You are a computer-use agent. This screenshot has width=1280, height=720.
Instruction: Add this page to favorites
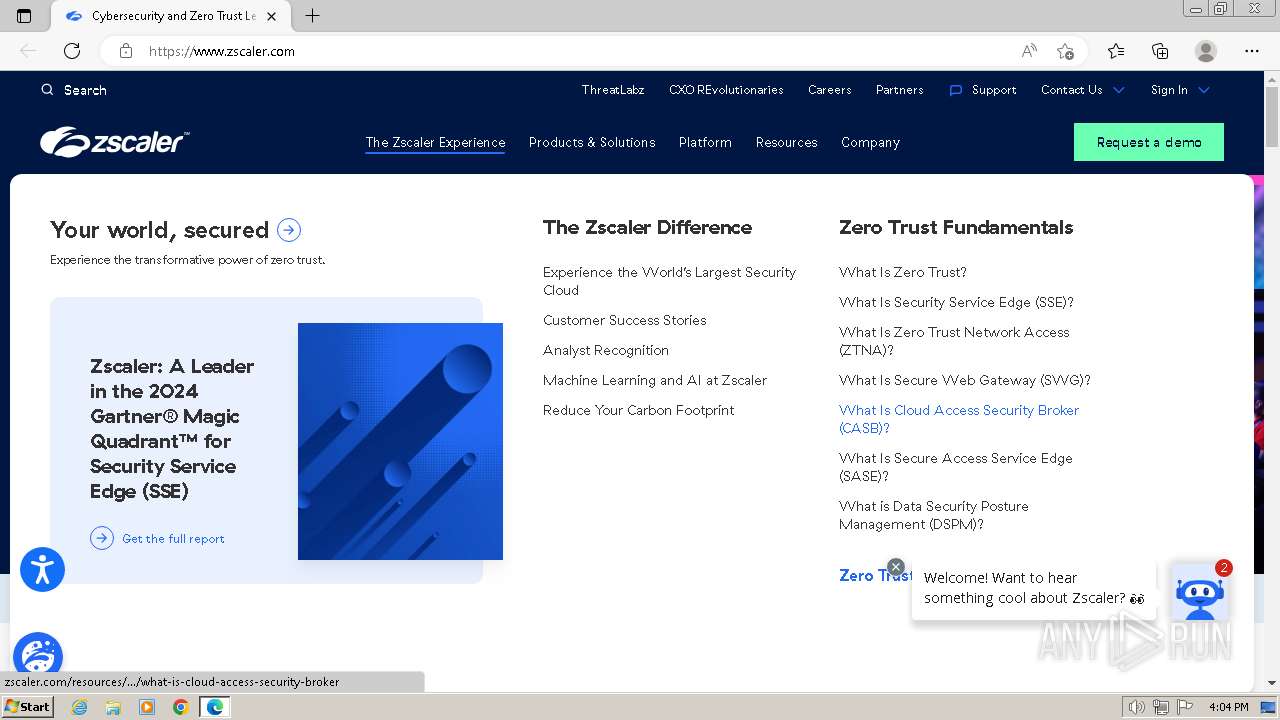tap(1065, 51)
